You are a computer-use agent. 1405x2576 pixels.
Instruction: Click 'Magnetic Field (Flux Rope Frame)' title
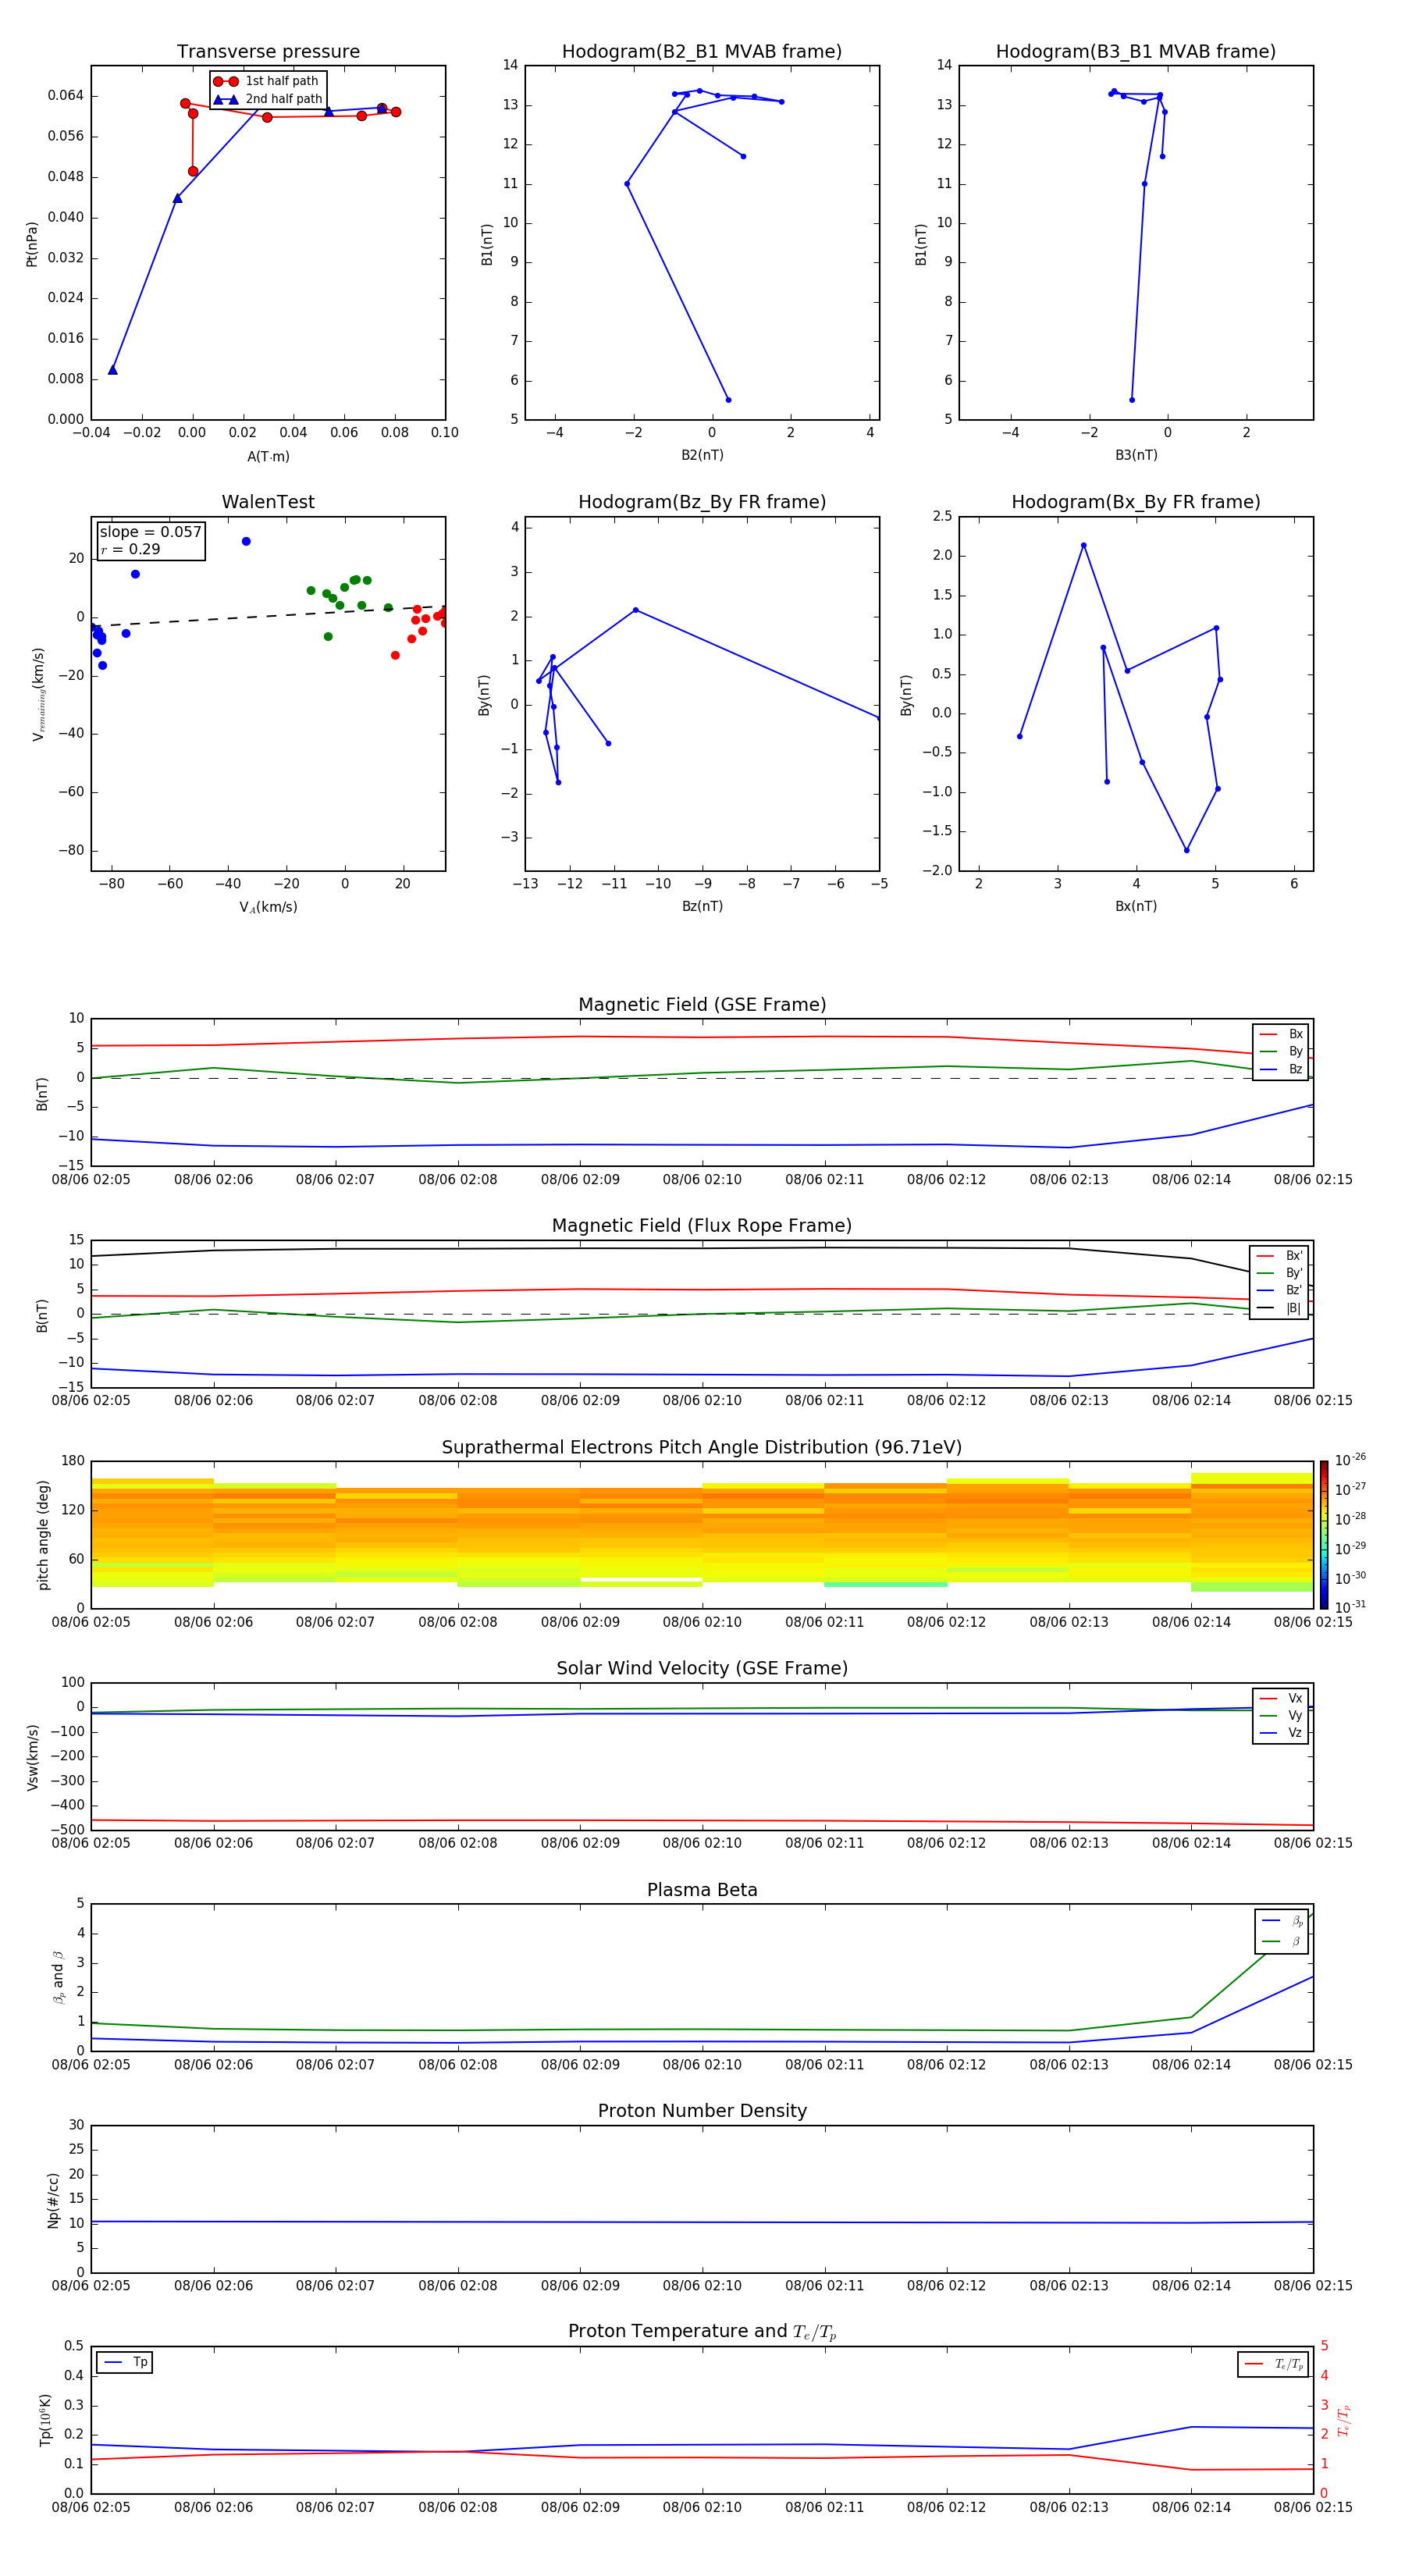pyautogui.click(x=702, y=1226)
